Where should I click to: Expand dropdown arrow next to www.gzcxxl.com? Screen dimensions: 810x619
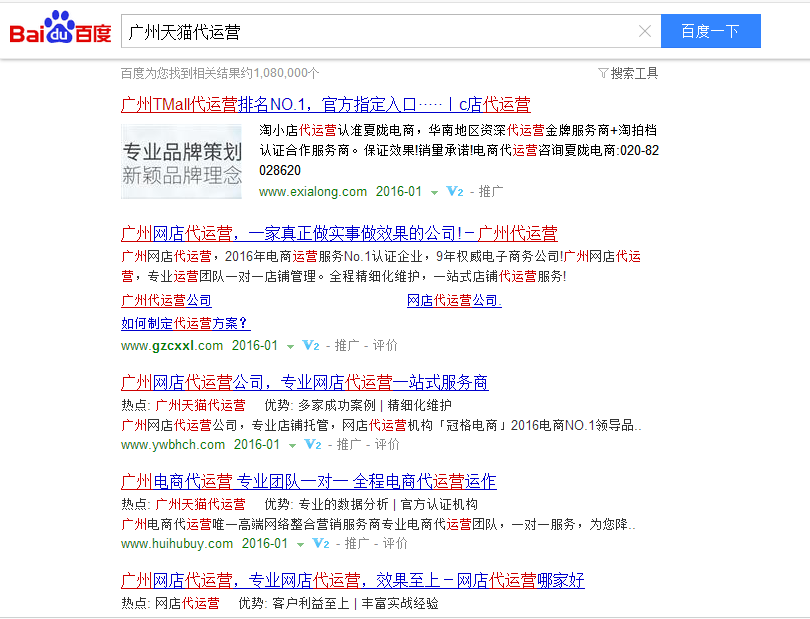290,347
